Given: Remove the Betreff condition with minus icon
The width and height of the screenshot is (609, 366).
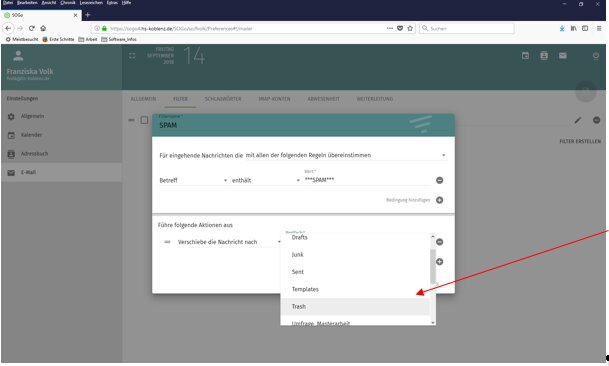Looking at the screenshot, I should coord(439,180).
